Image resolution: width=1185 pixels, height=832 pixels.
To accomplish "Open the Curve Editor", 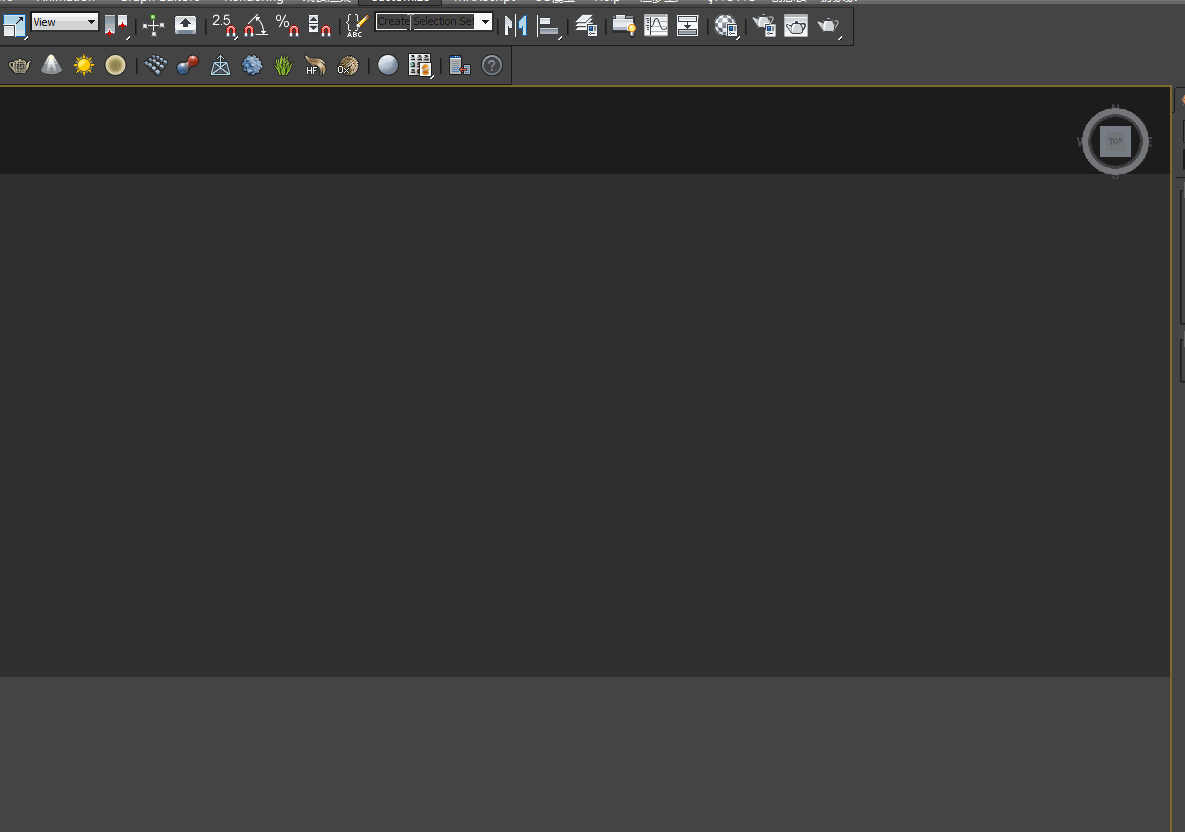I will [x=655, y=26].
